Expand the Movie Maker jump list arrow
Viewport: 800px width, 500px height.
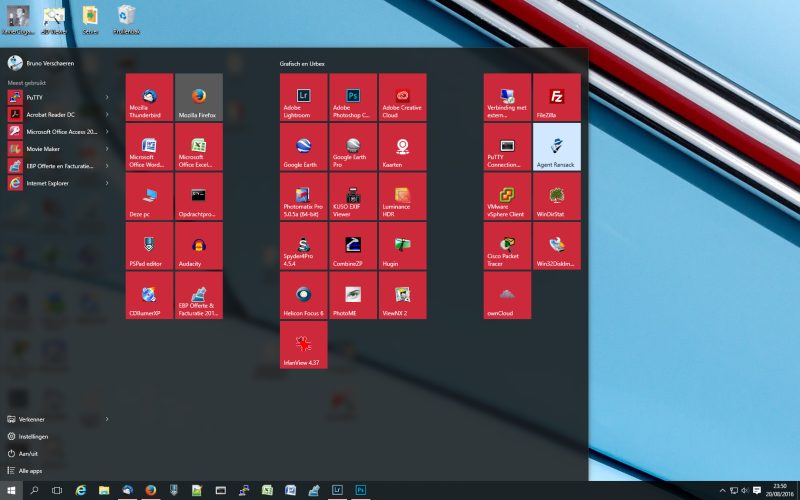point(107,148)
